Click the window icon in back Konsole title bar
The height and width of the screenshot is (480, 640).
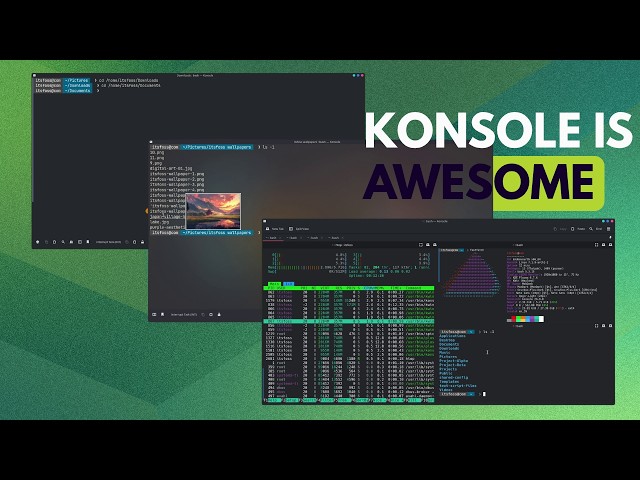coord(35,76)
